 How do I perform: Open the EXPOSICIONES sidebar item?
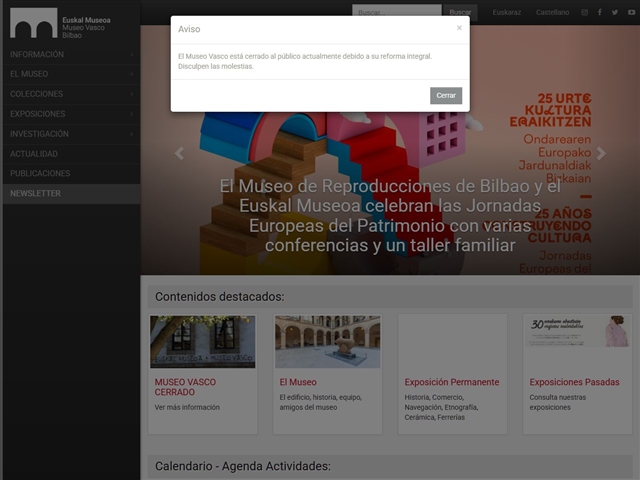coord(71,114)
